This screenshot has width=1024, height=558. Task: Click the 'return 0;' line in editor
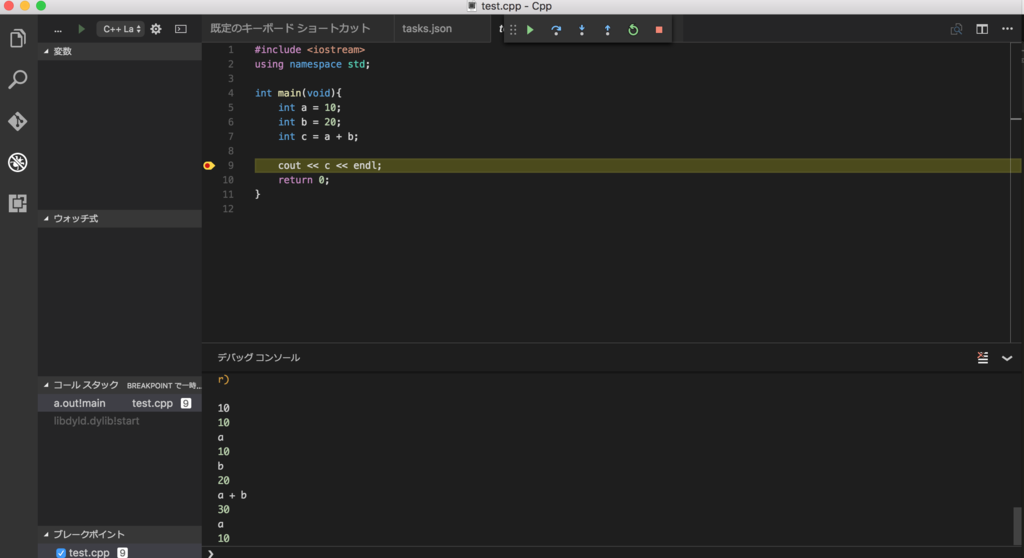pos(304,180)
